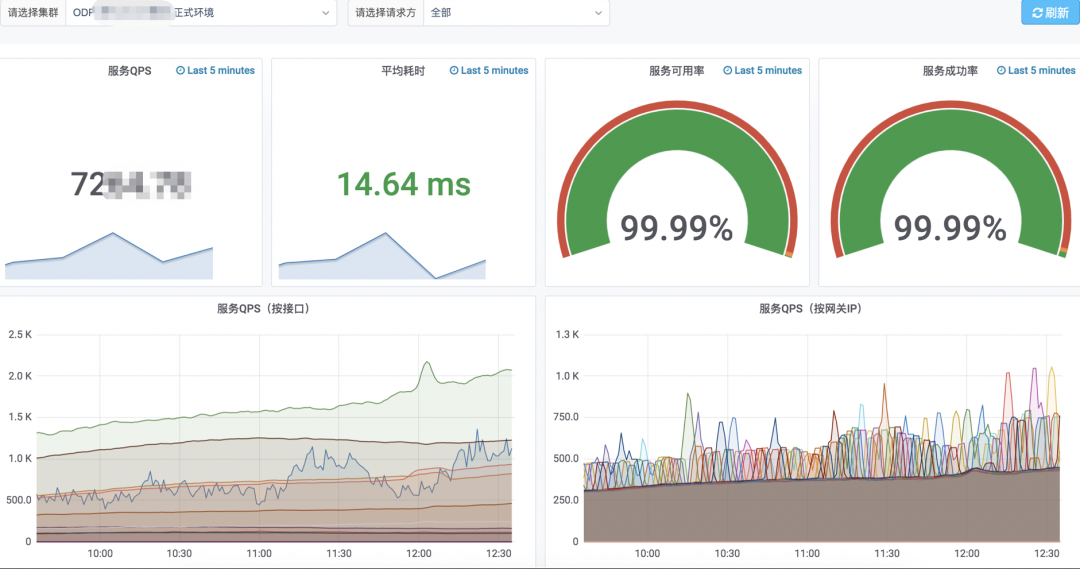
Task: Click the 服务QPS sparkline chart
Action: pos(109,256)
